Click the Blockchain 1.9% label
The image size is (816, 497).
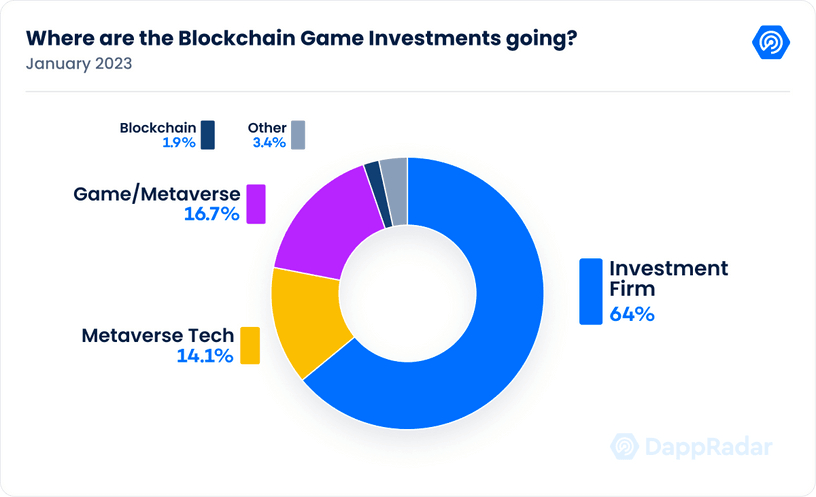point(158,135)
